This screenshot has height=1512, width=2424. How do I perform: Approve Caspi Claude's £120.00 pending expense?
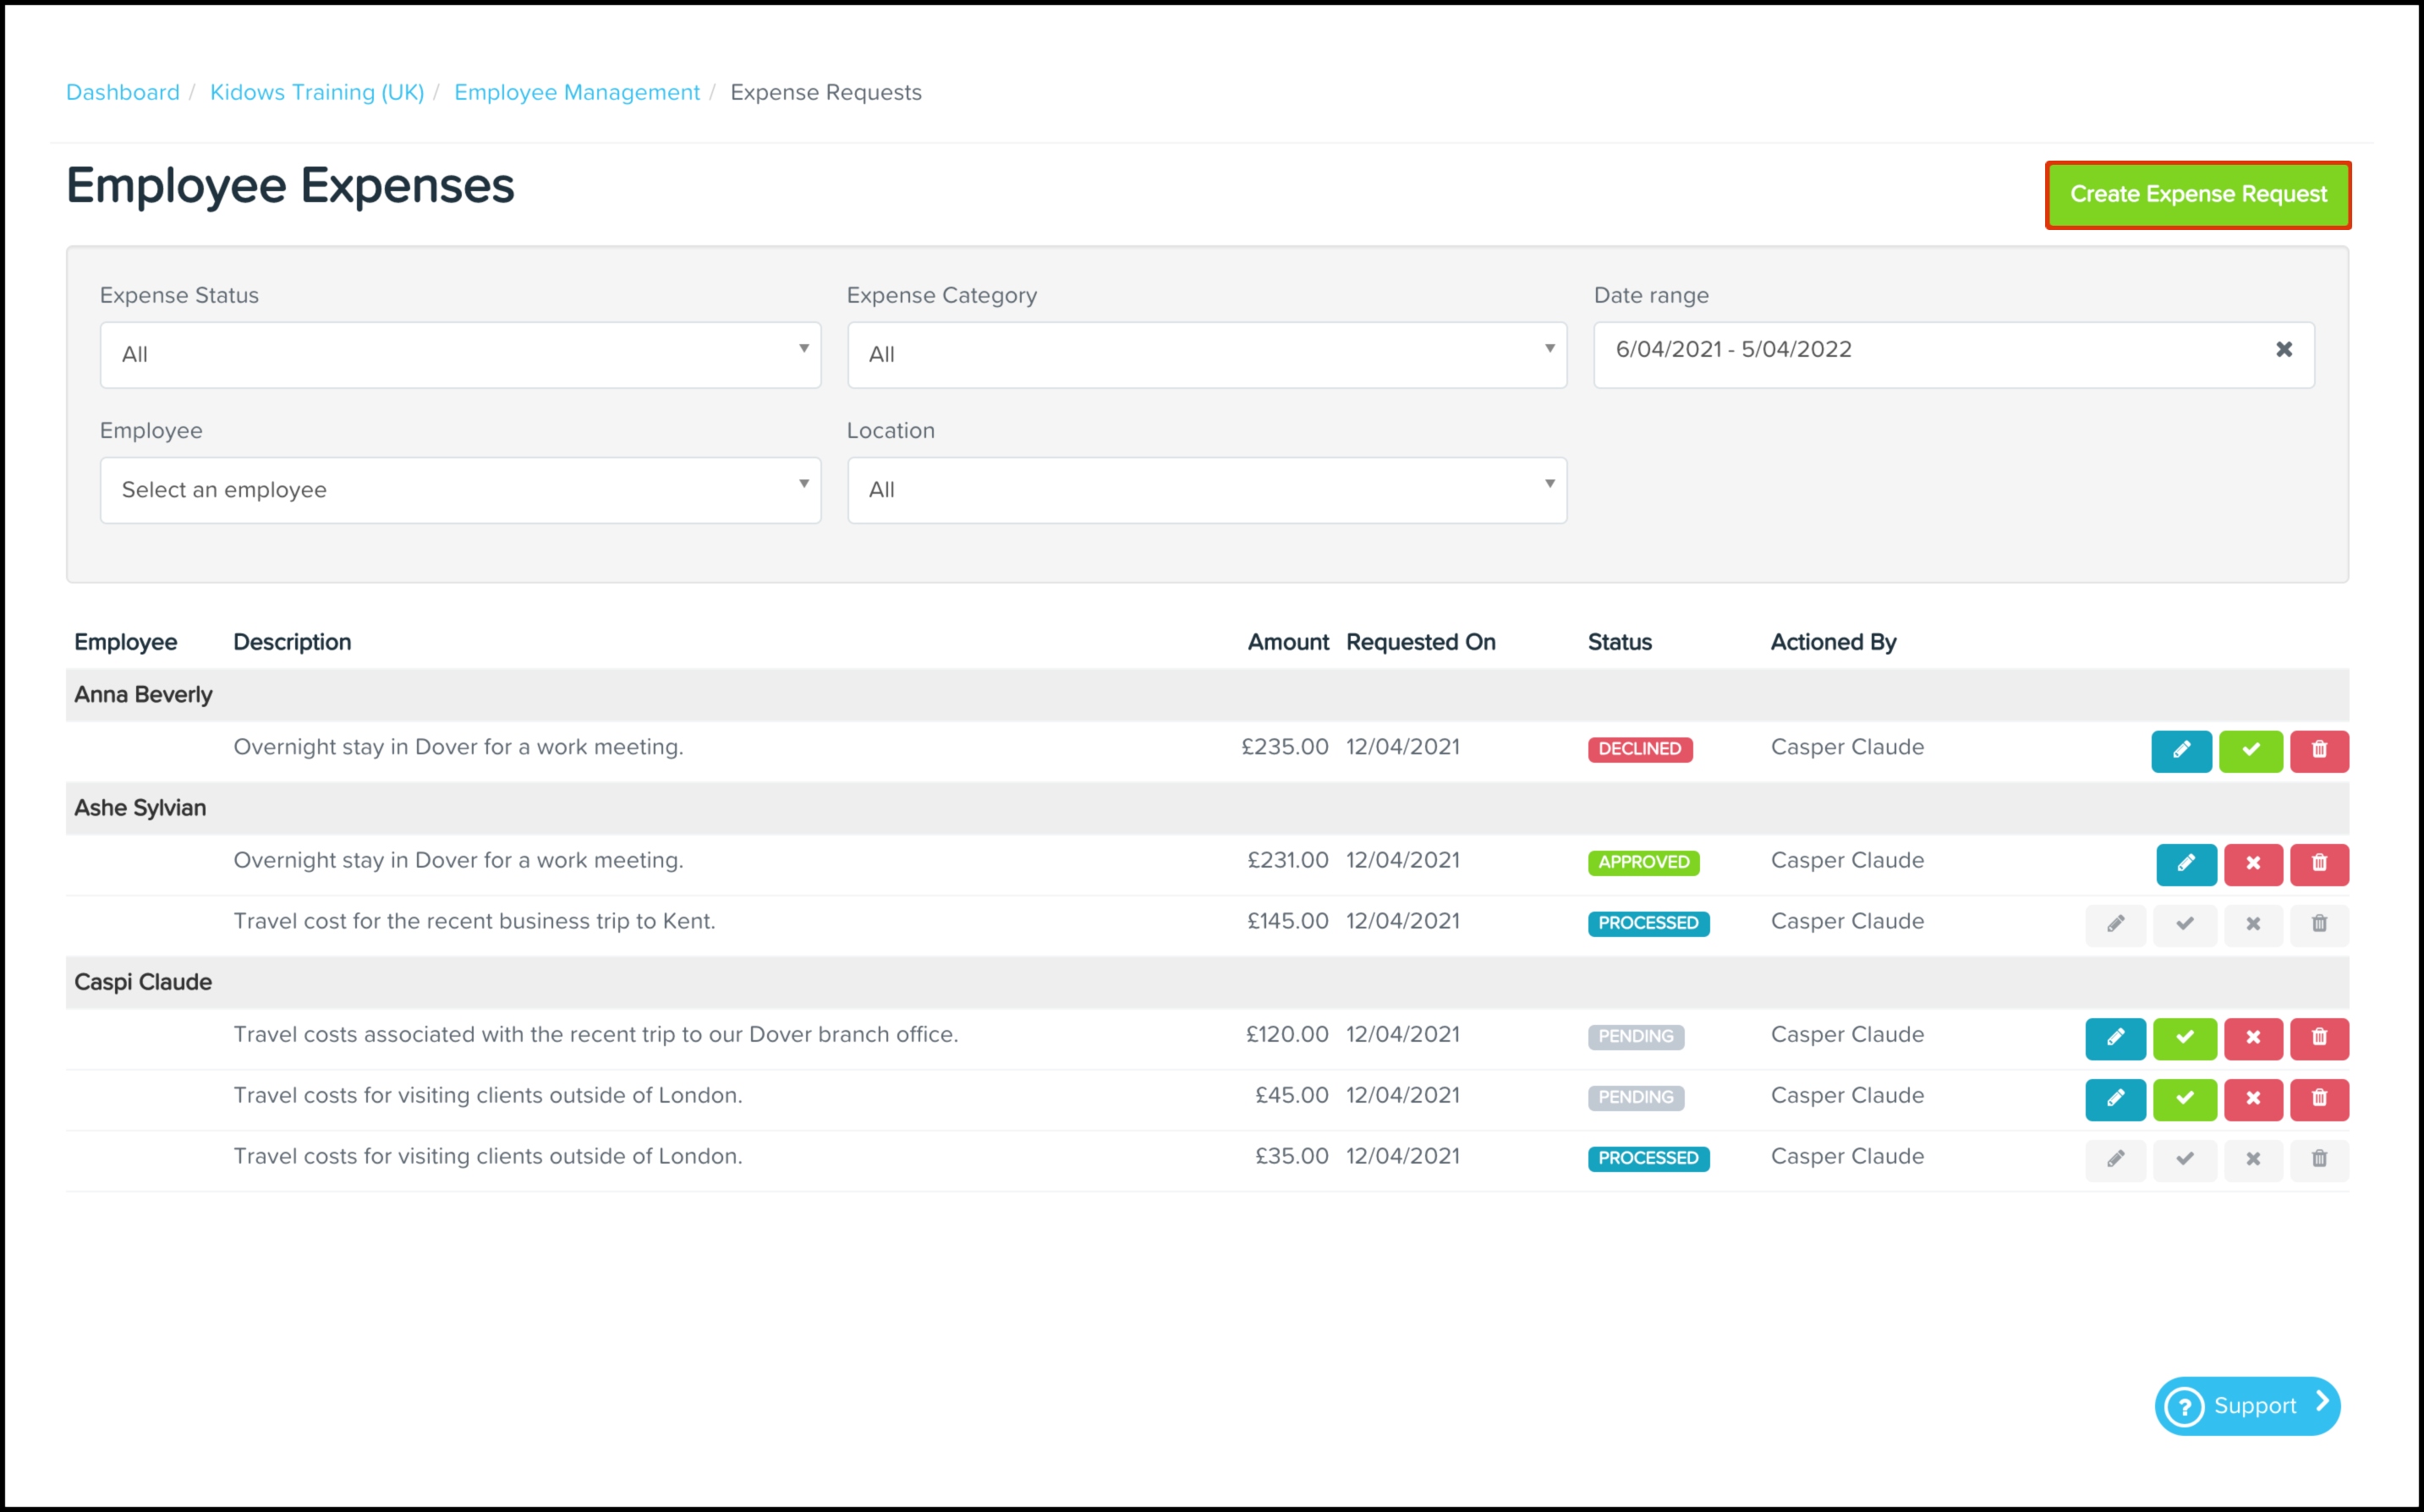pos(2184,1038)
